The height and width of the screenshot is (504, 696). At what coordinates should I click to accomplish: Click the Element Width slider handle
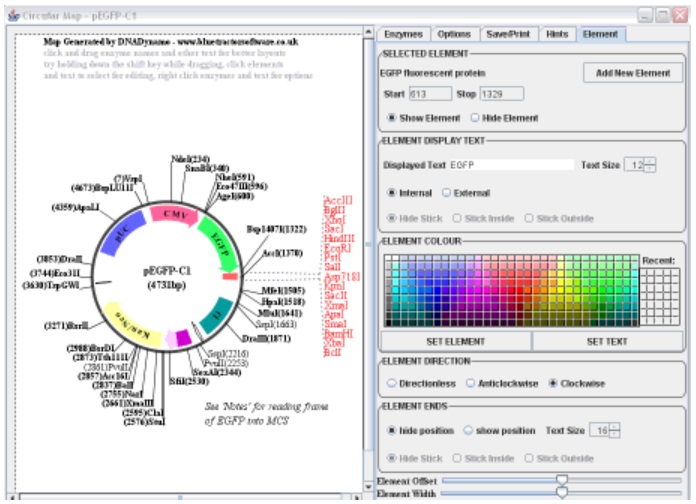coord(562,492)
